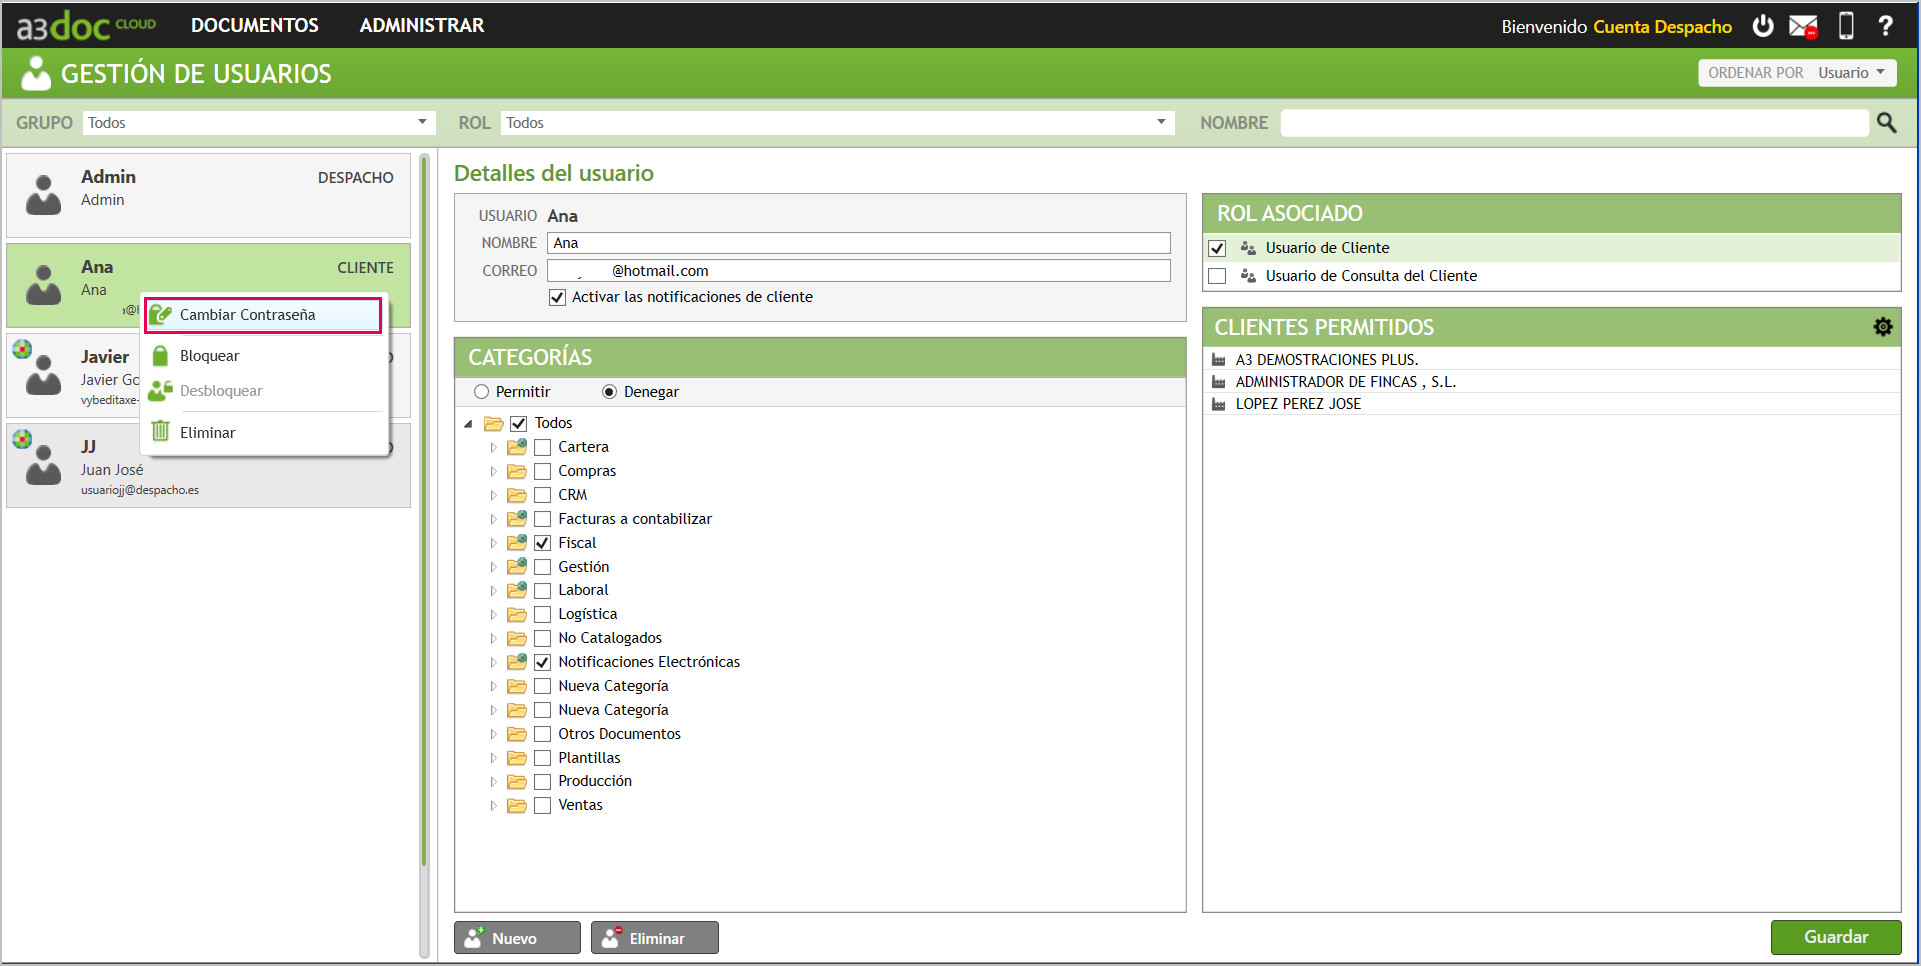The width and height of the screenshot is (1921, 966).
Task: Uncheck the Notificaciones Electrónicas checkbox
Action: (x=543, y=662)
